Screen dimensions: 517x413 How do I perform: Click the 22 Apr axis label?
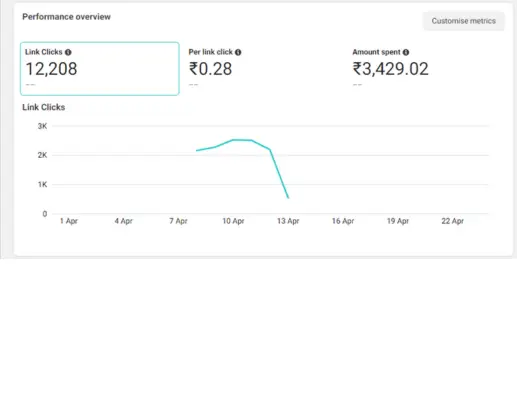point(453,221)
